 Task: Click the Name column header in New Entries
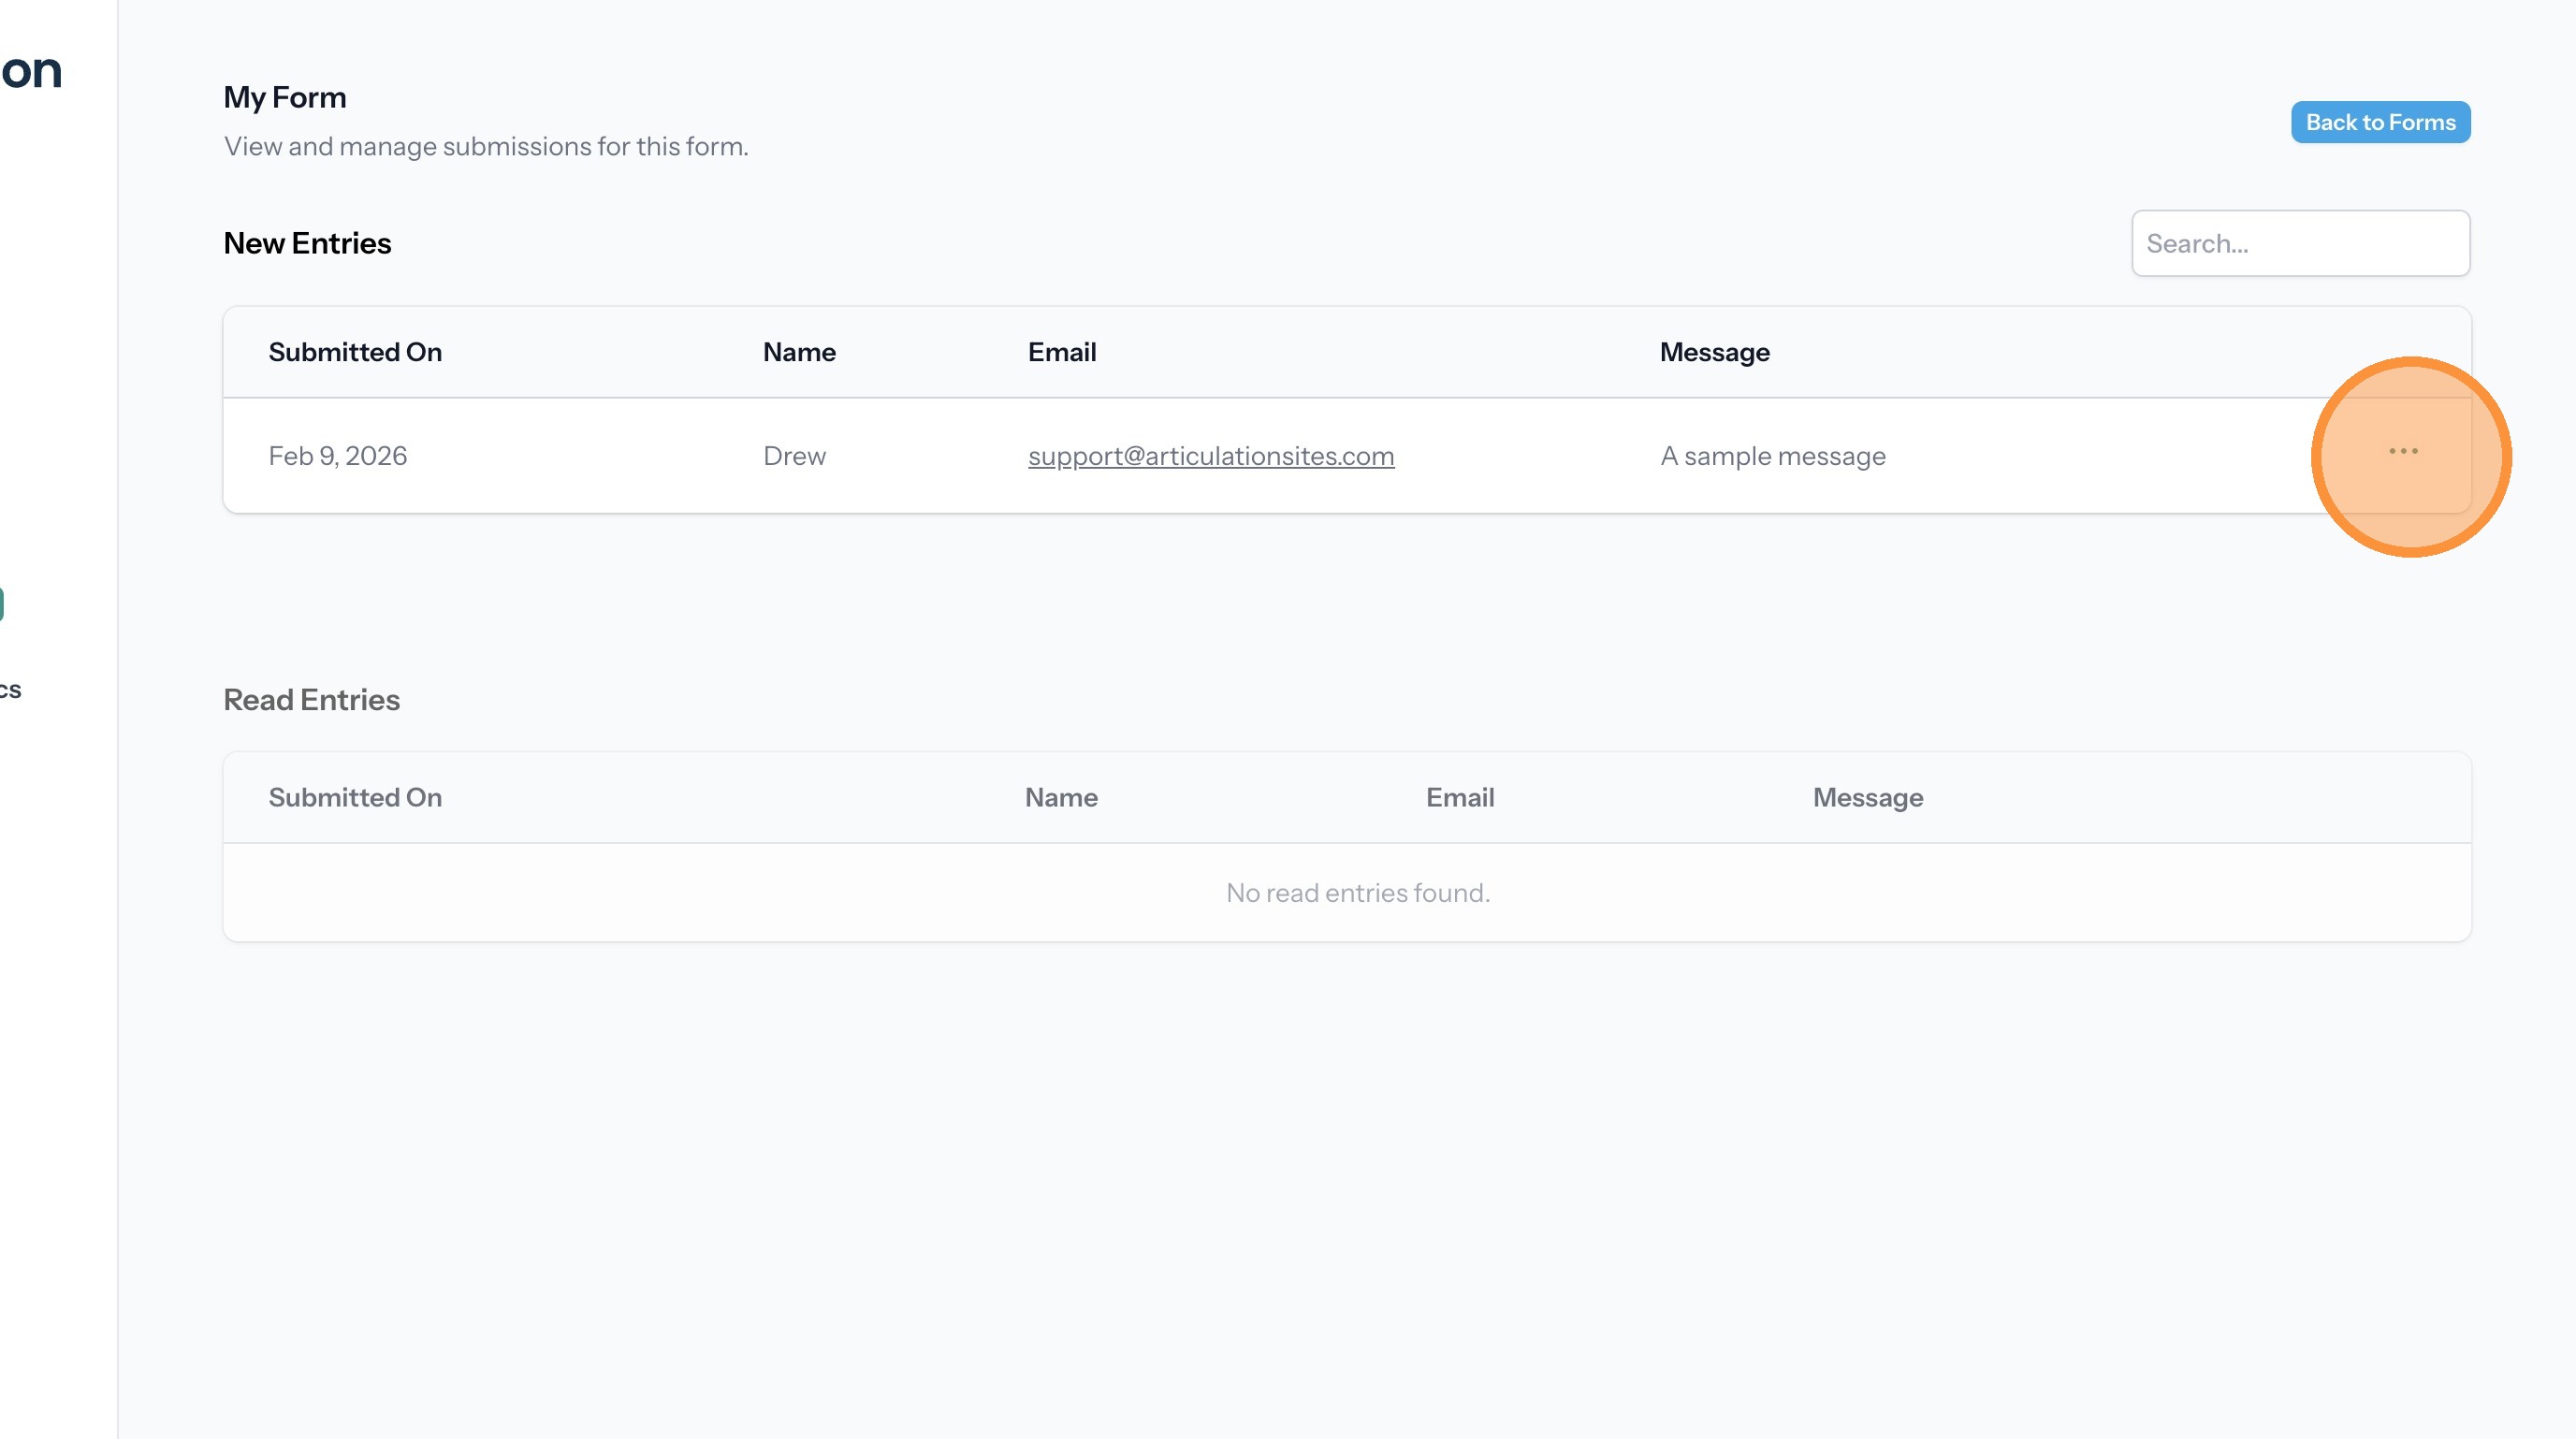pos(798,352)
